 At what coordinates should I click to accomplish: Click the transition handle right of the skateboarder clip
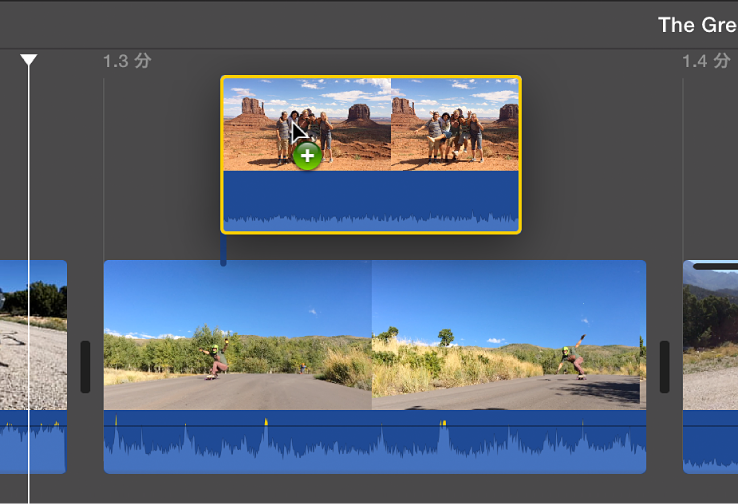[664, 367]
